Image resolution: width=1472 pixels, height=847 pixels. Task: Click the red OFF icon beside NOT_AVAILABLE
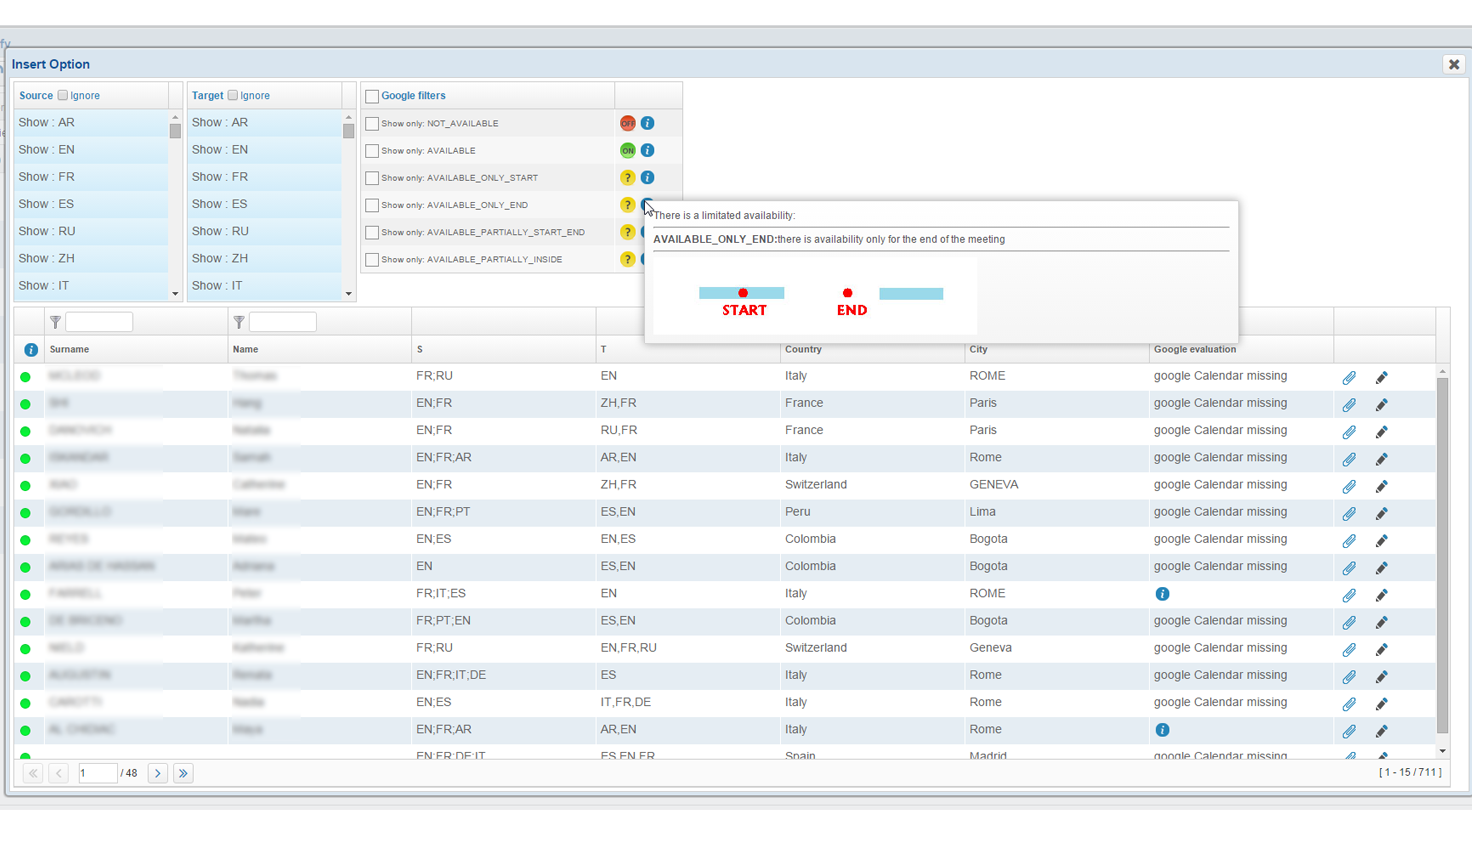click(x=628, y=123)
